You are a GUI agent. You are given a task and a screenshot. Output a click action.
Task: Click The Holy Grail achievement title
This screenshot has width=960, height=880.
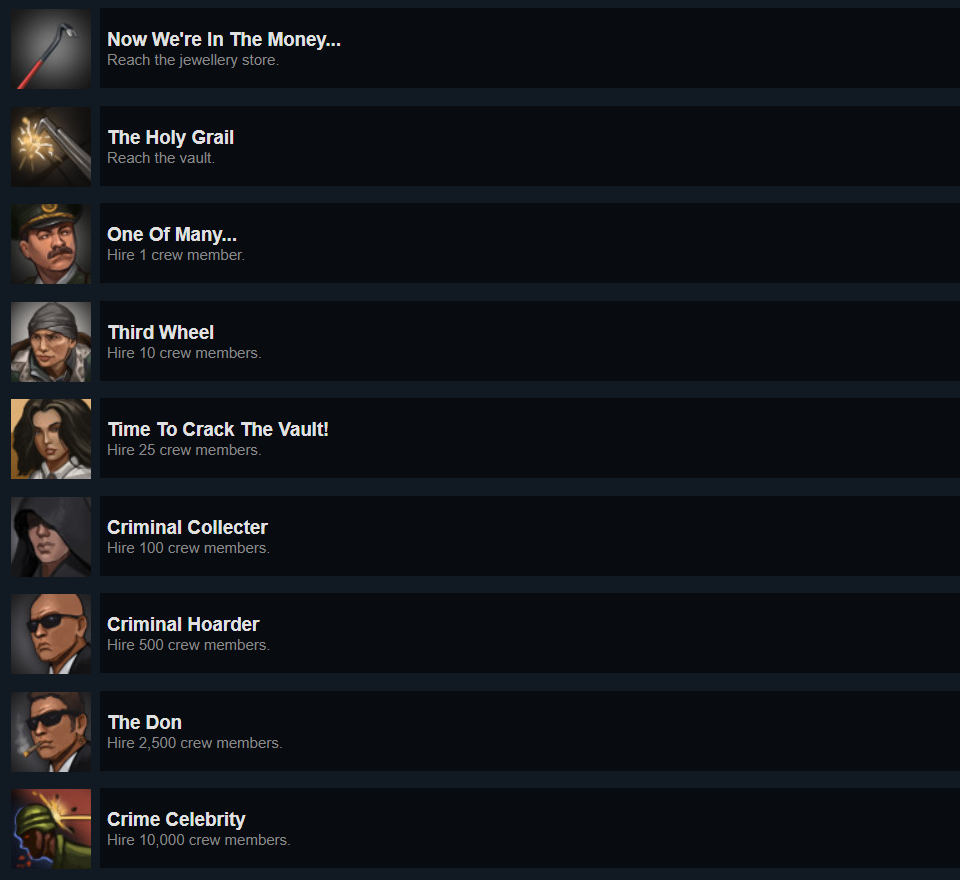pos(171,137)
